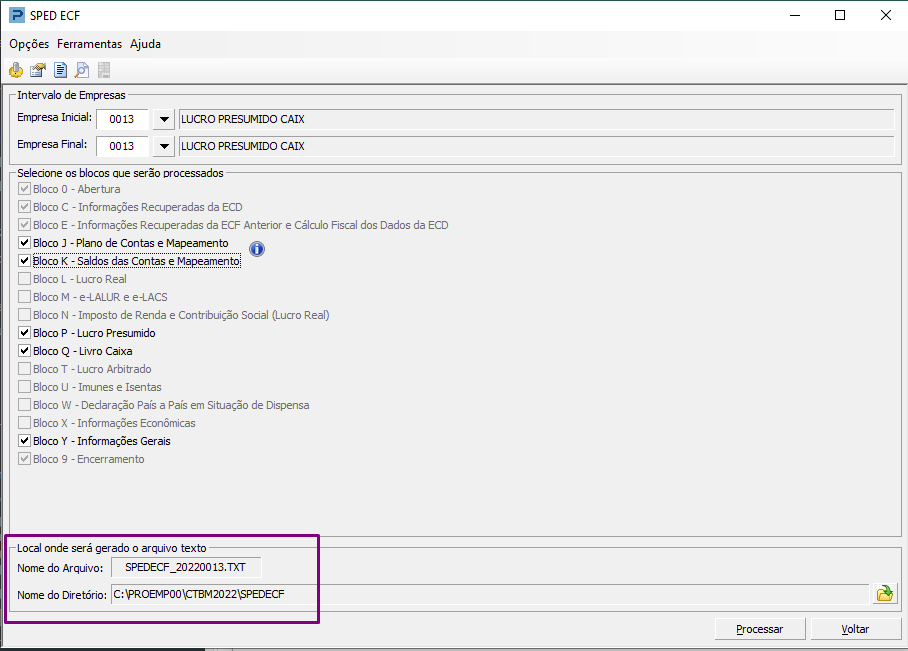
Task: Uncheck Bloco J - Plano de Contas e Mapeamento
Action: tap(24, 243)
